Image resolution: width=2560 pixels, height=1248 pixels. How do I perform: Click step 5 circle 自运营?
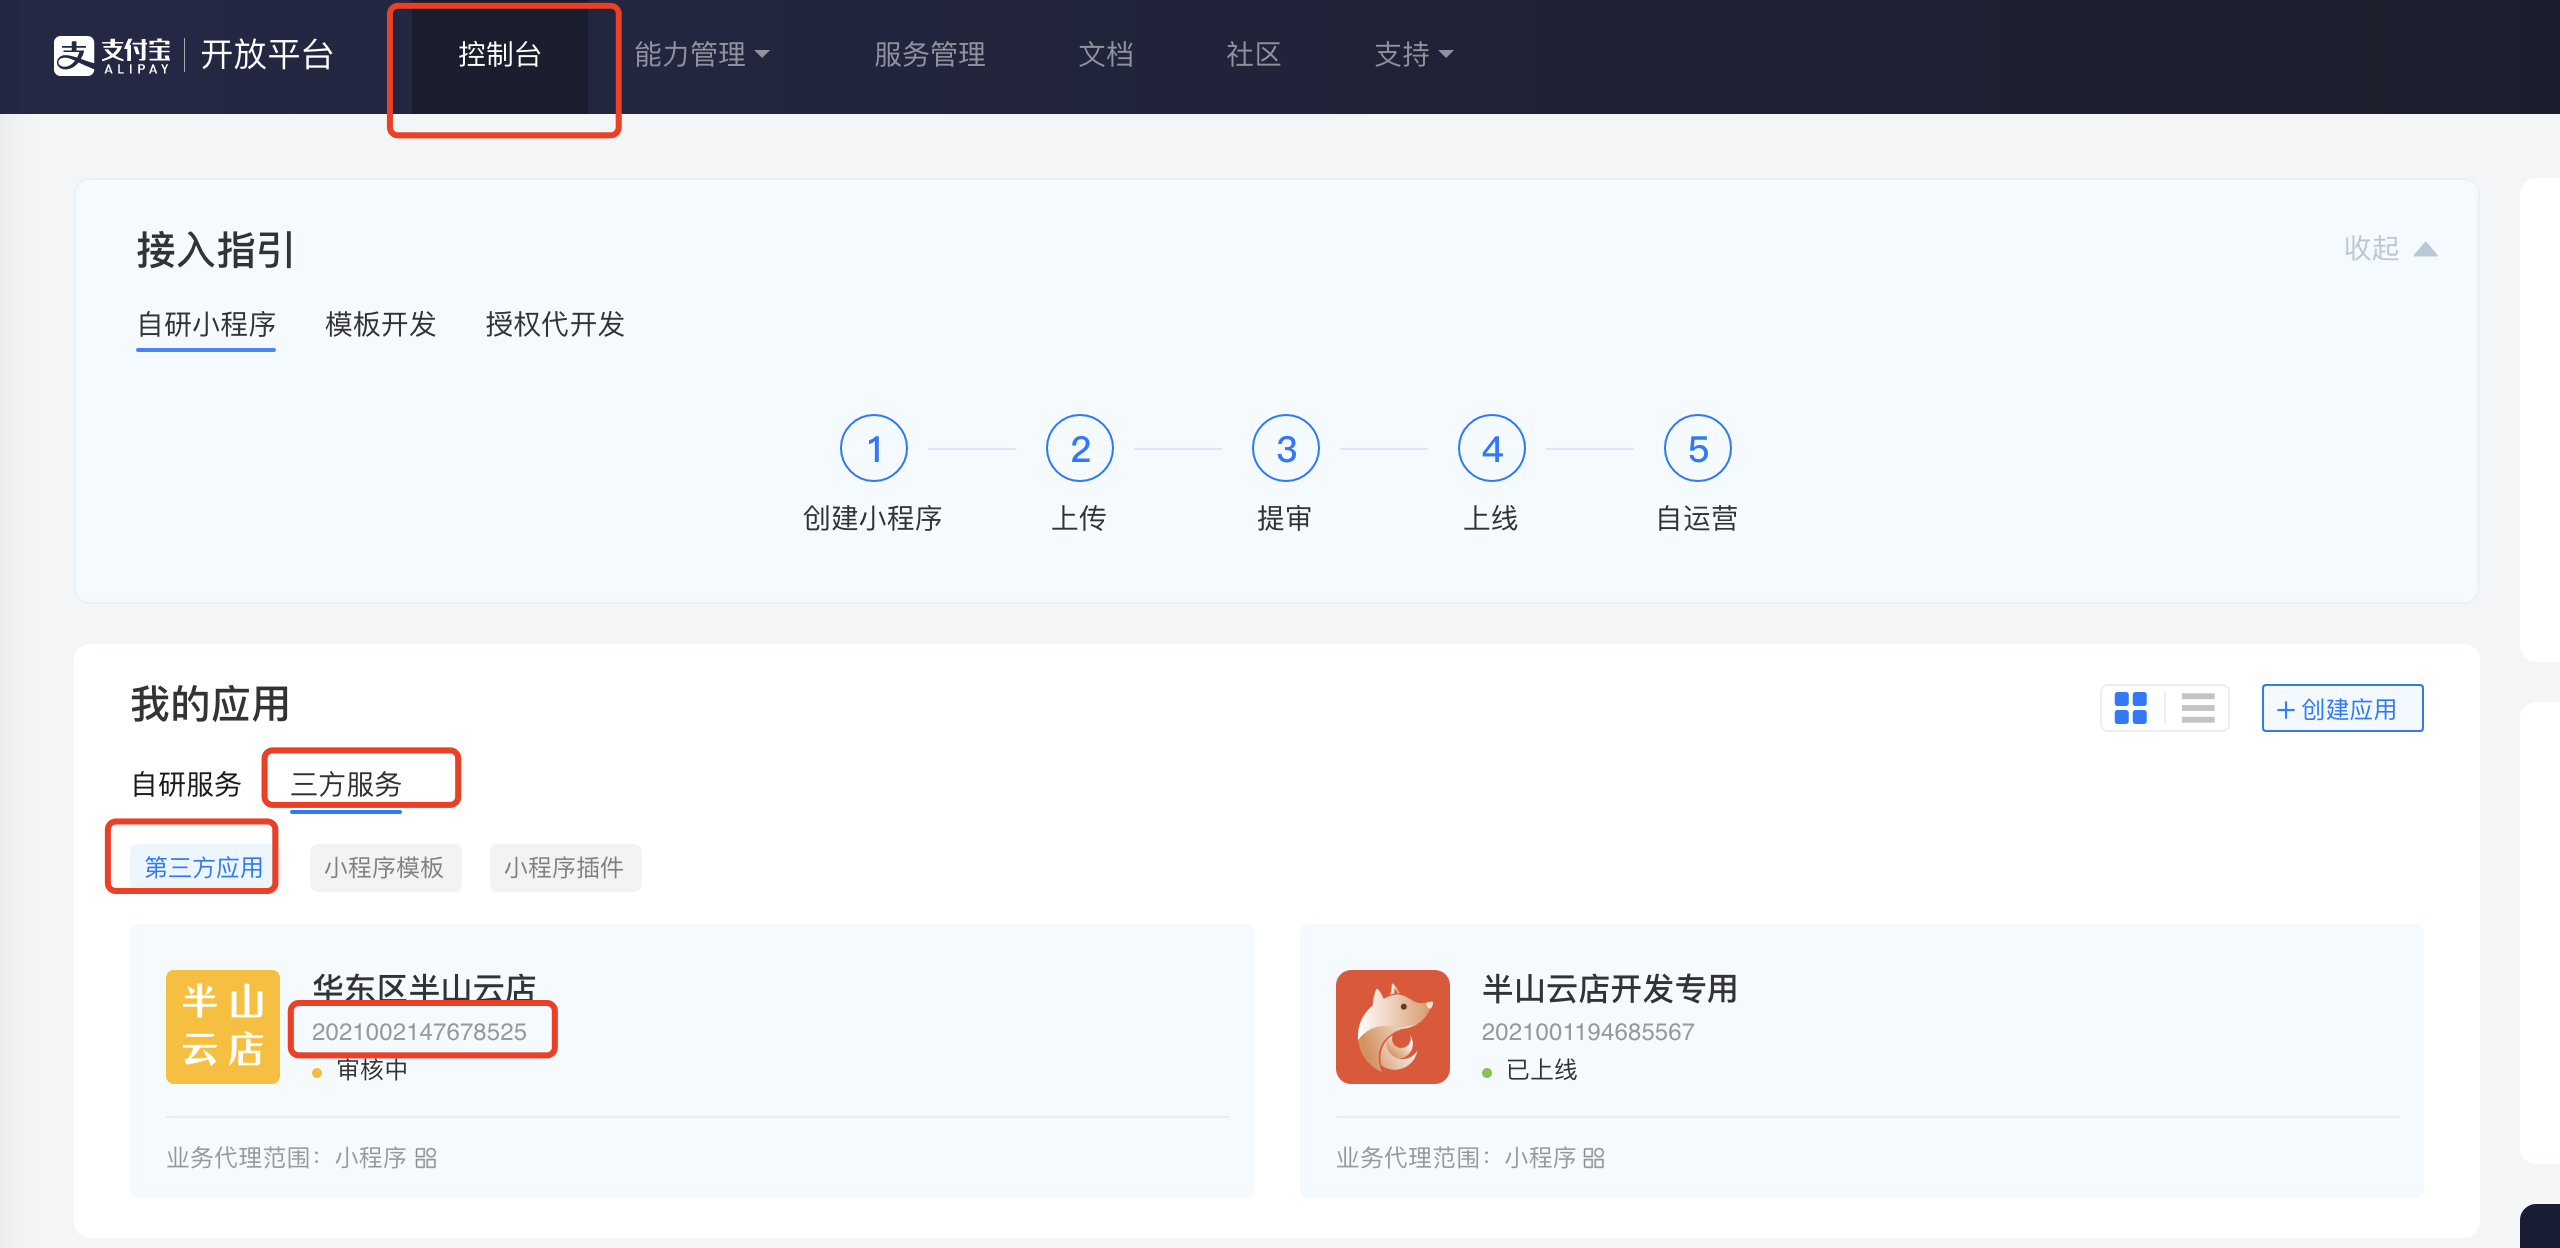pos(1697,449)
